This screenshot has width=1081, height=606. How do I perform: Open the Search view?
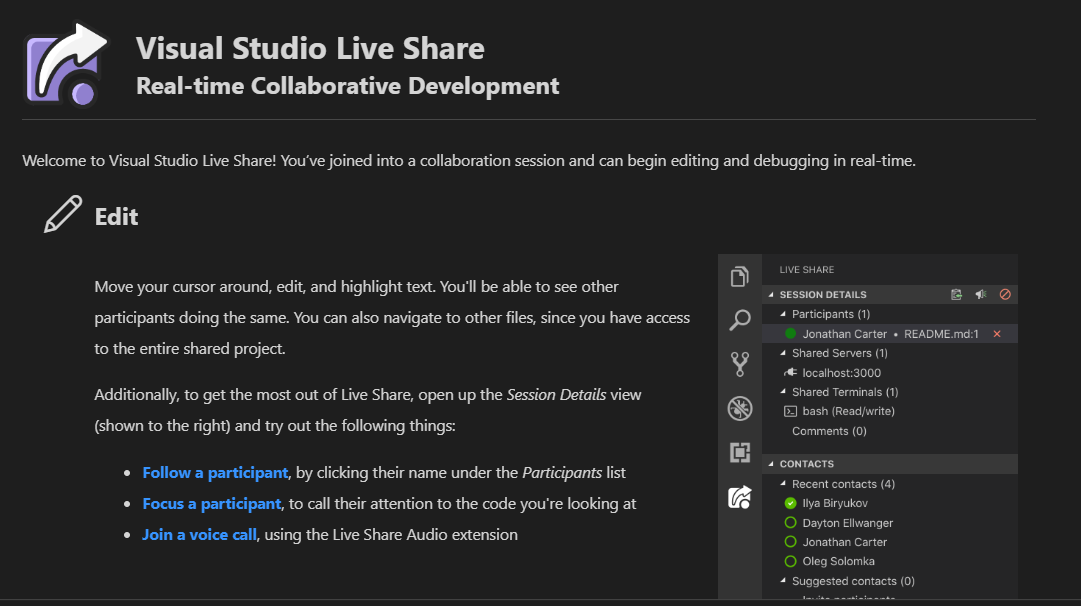coord(739,319)
